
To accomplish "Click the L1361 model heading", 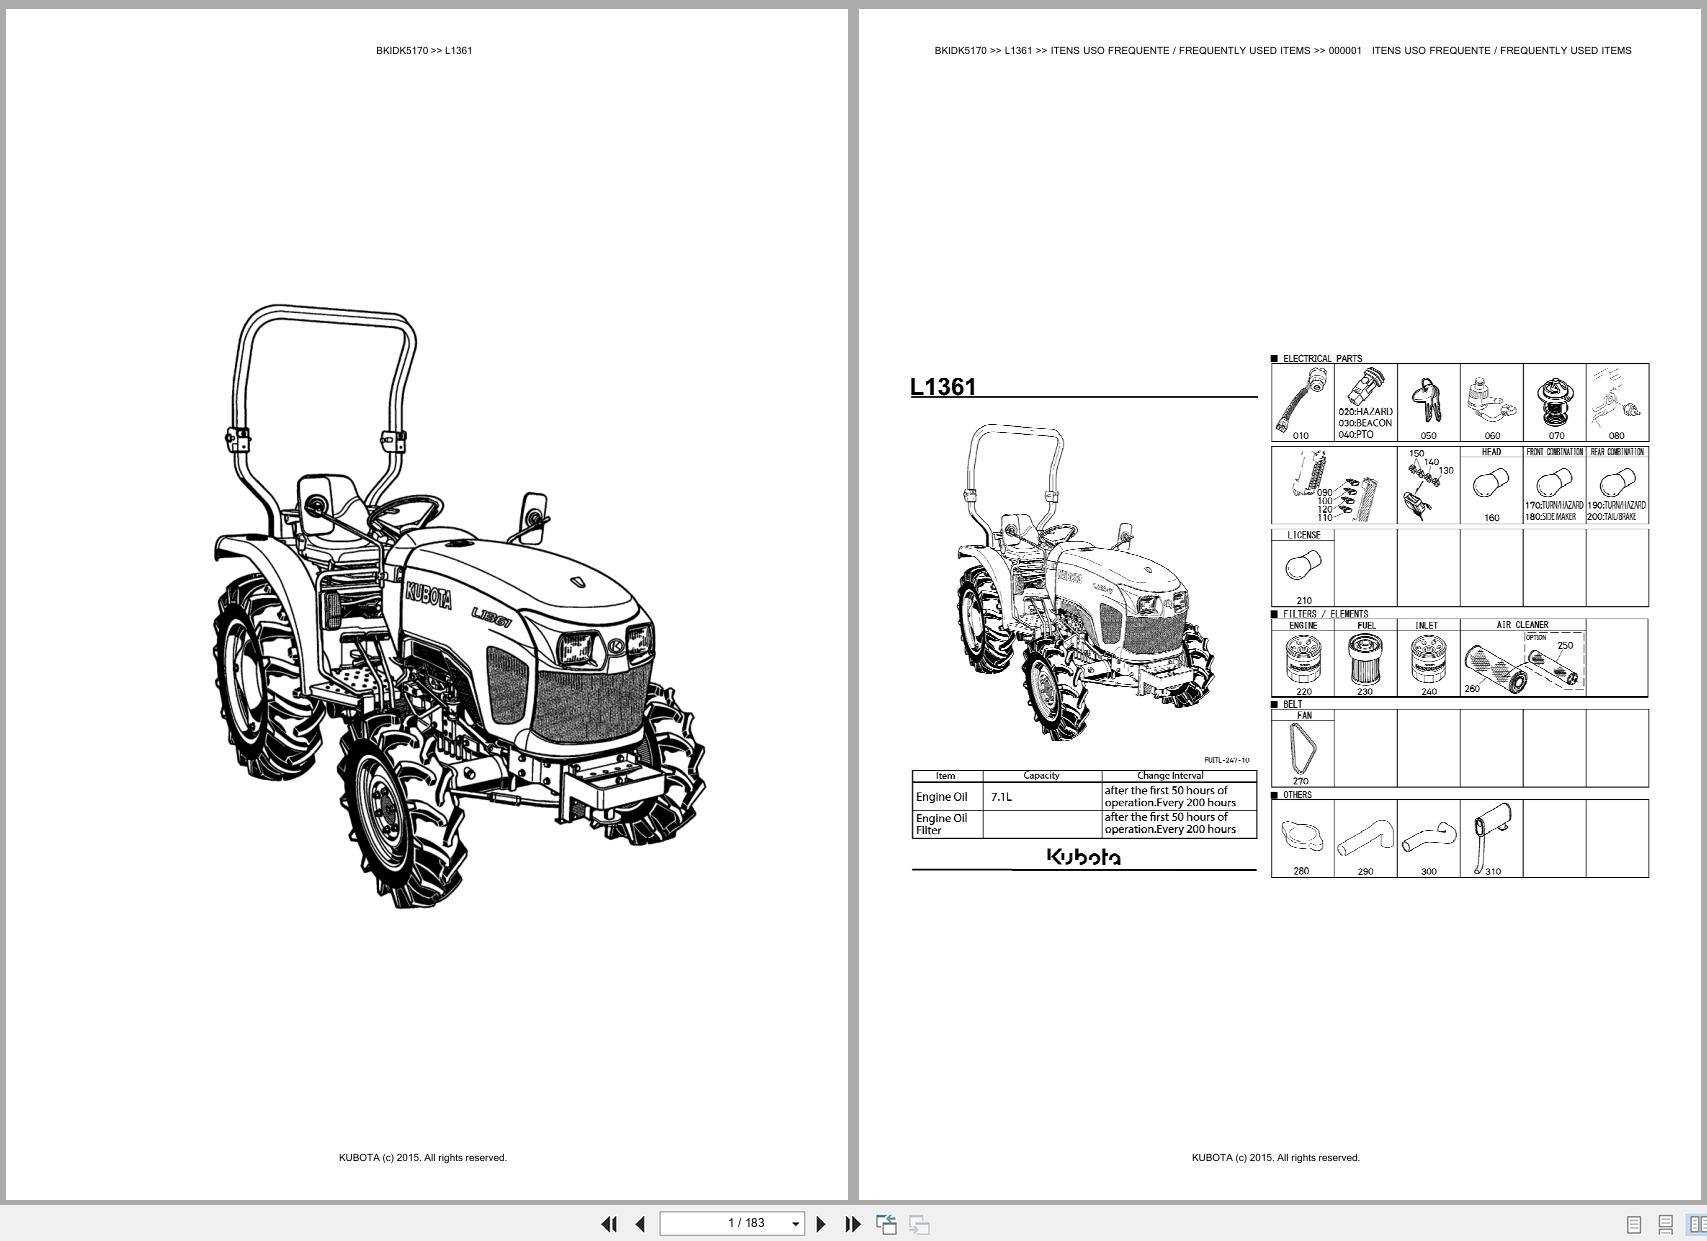I will (x=942, y=387).
